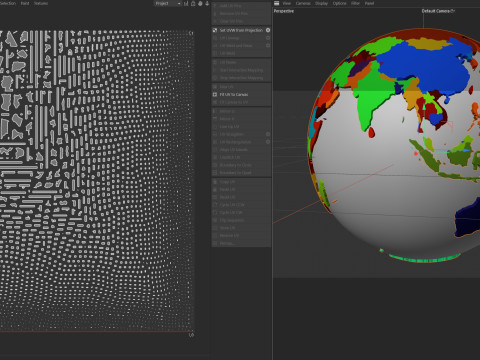Open the Textures menu in UV editor
This screenshot has width=480, height=360.
tap(41, 3)
